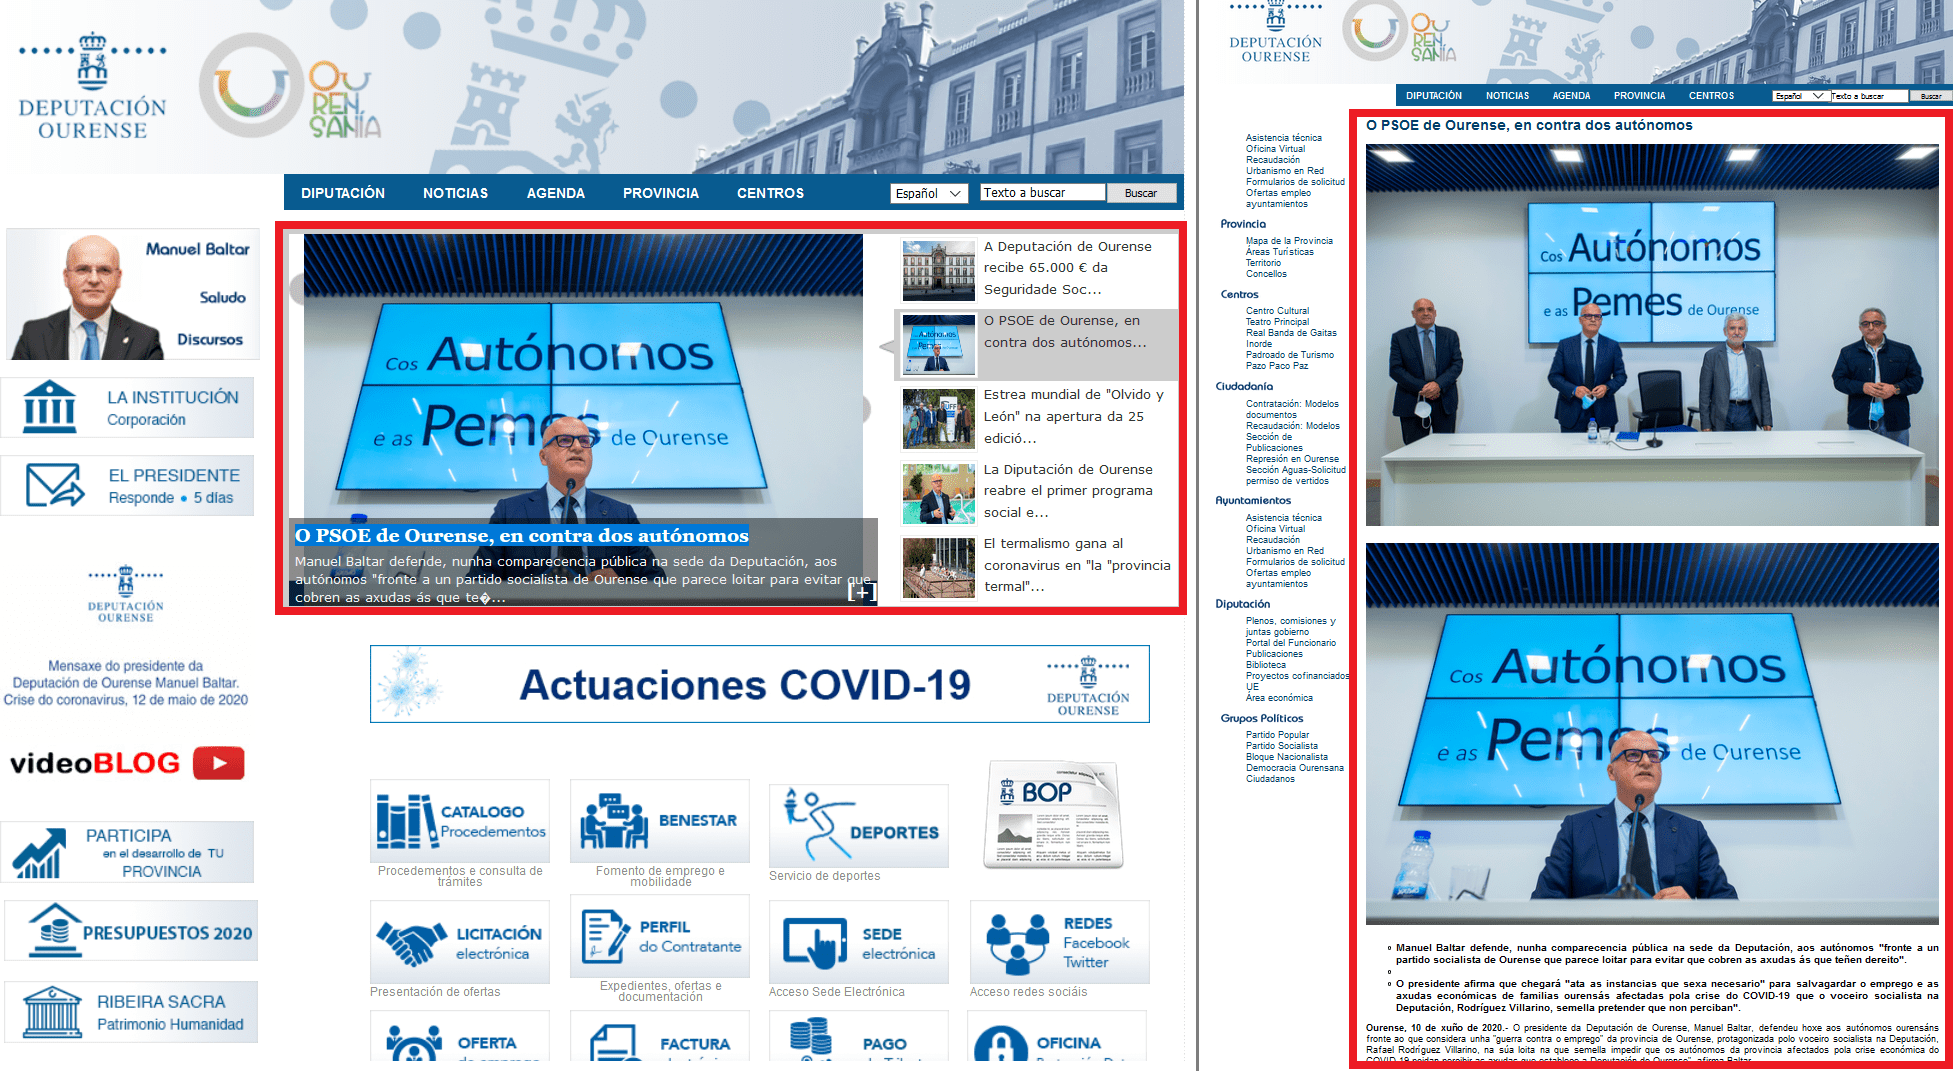Viewport: 1953px width, 1071px height.
Task: Open the Presupuestos 2020 banner link
Action: pyautogui.click(x=131, y=931)
